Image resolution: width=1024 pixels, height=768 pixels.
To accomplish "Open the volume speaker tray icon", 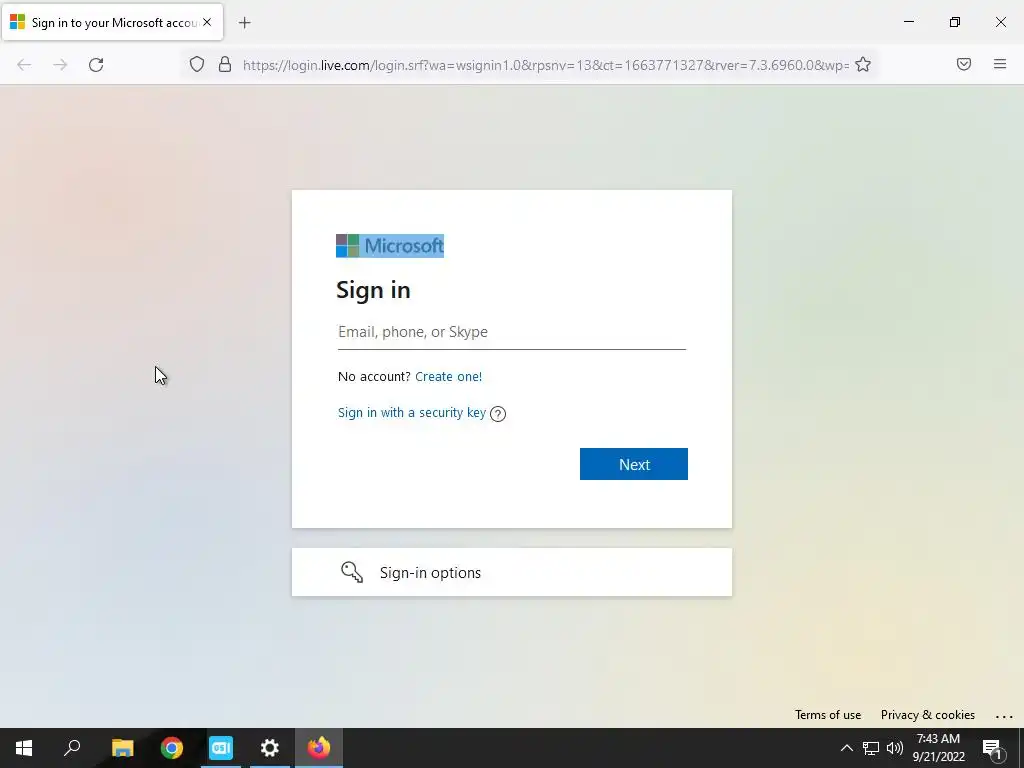I will click(x=895, y=748).
